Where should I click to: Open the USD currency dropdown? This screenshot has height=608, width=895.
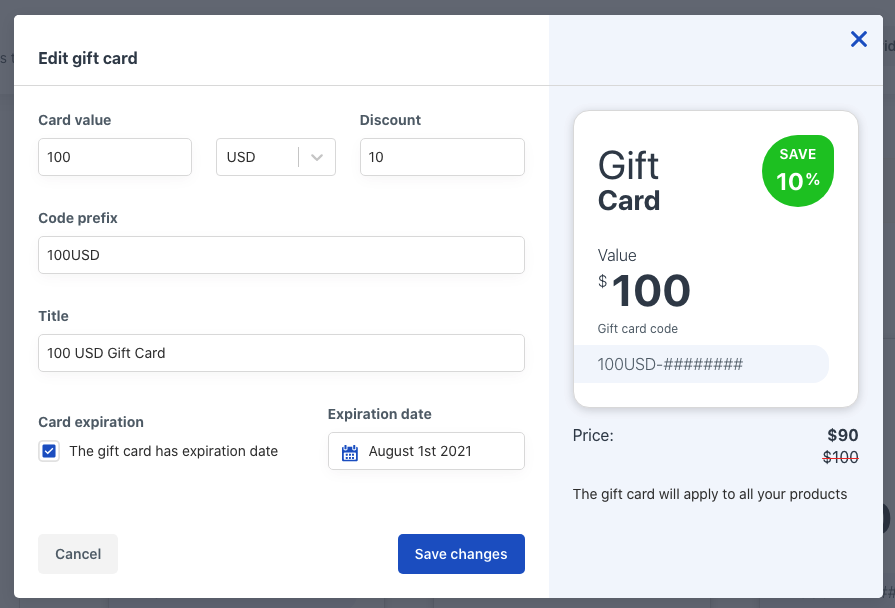tap(276, 157)
